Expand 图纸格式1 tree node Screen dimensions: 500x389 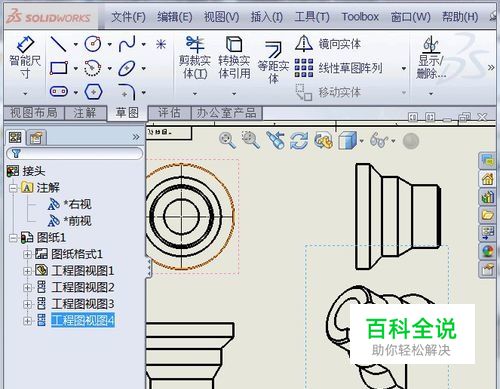27,254
